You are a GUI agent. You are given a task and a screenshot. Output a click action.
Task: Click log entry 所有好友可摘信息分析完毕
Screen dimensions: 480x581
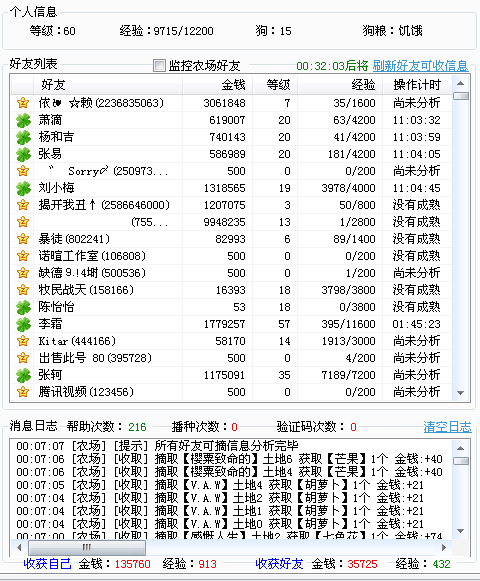226,446
